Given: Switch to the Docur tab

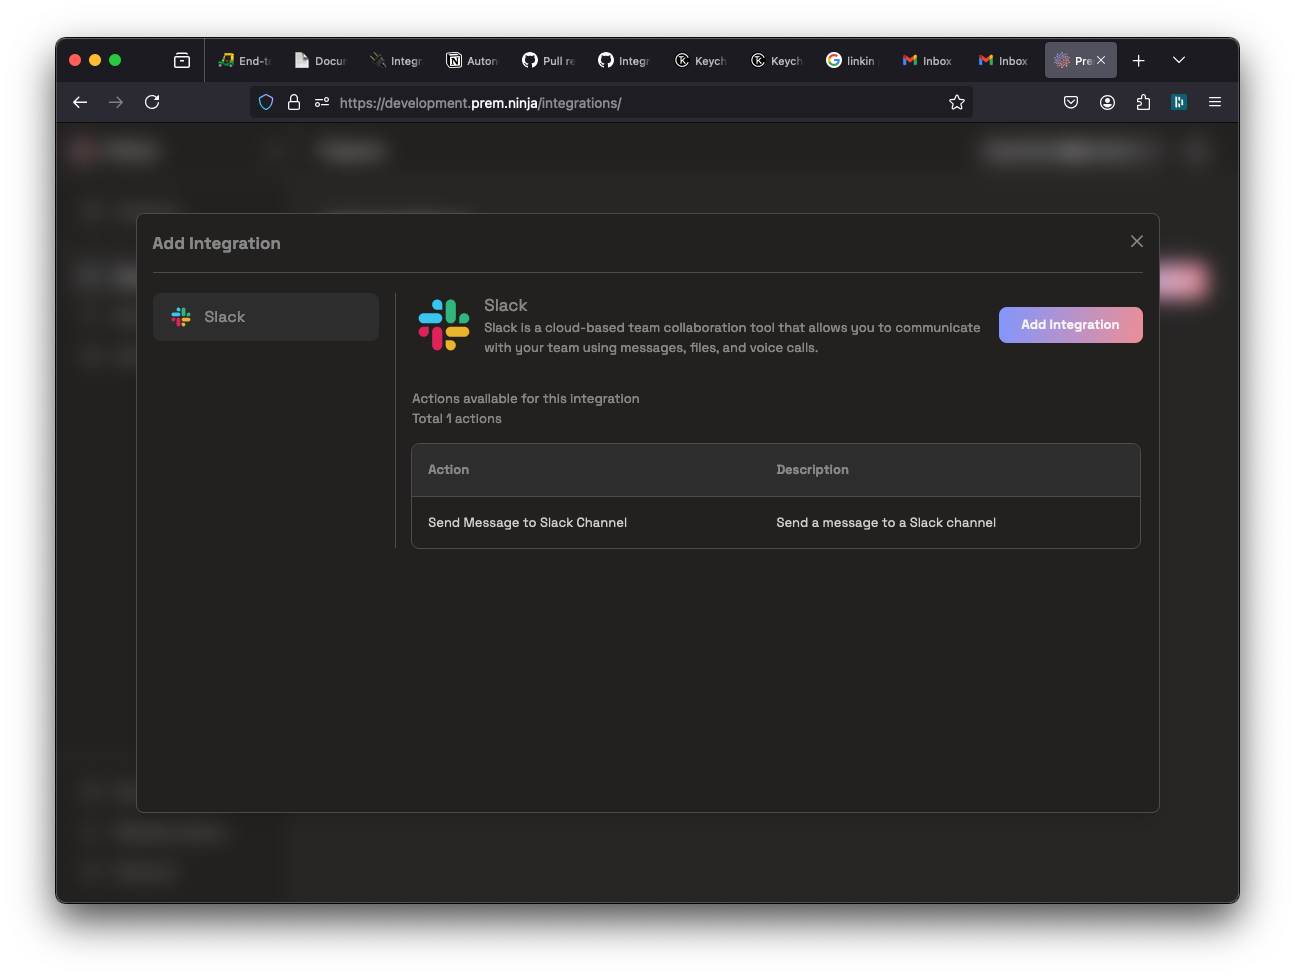Looking at the screenshot, I should pos(321,61).
